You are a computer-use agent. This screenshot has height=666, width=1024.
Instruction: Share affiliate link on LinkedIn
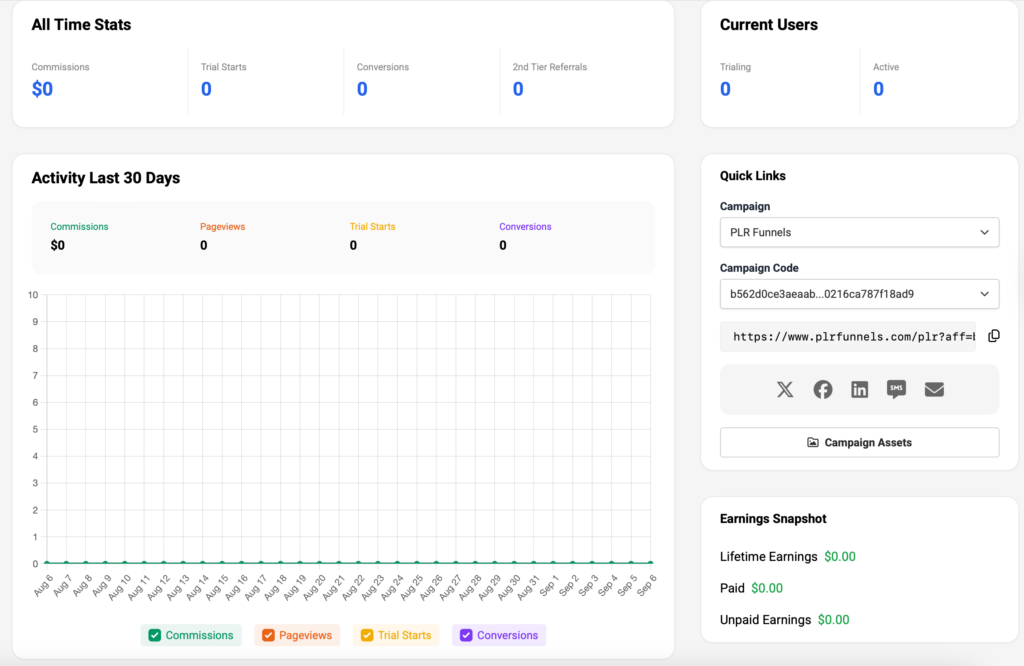tap(859, 389)
